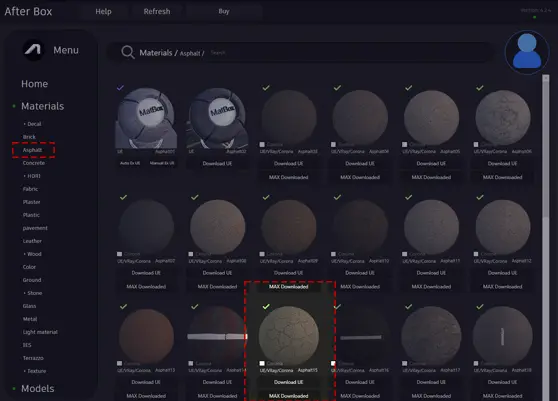Click the green checkmark on Asphalt18 card
The width and height of the screenshot is (558, 401).
click(x=480, y=306)
